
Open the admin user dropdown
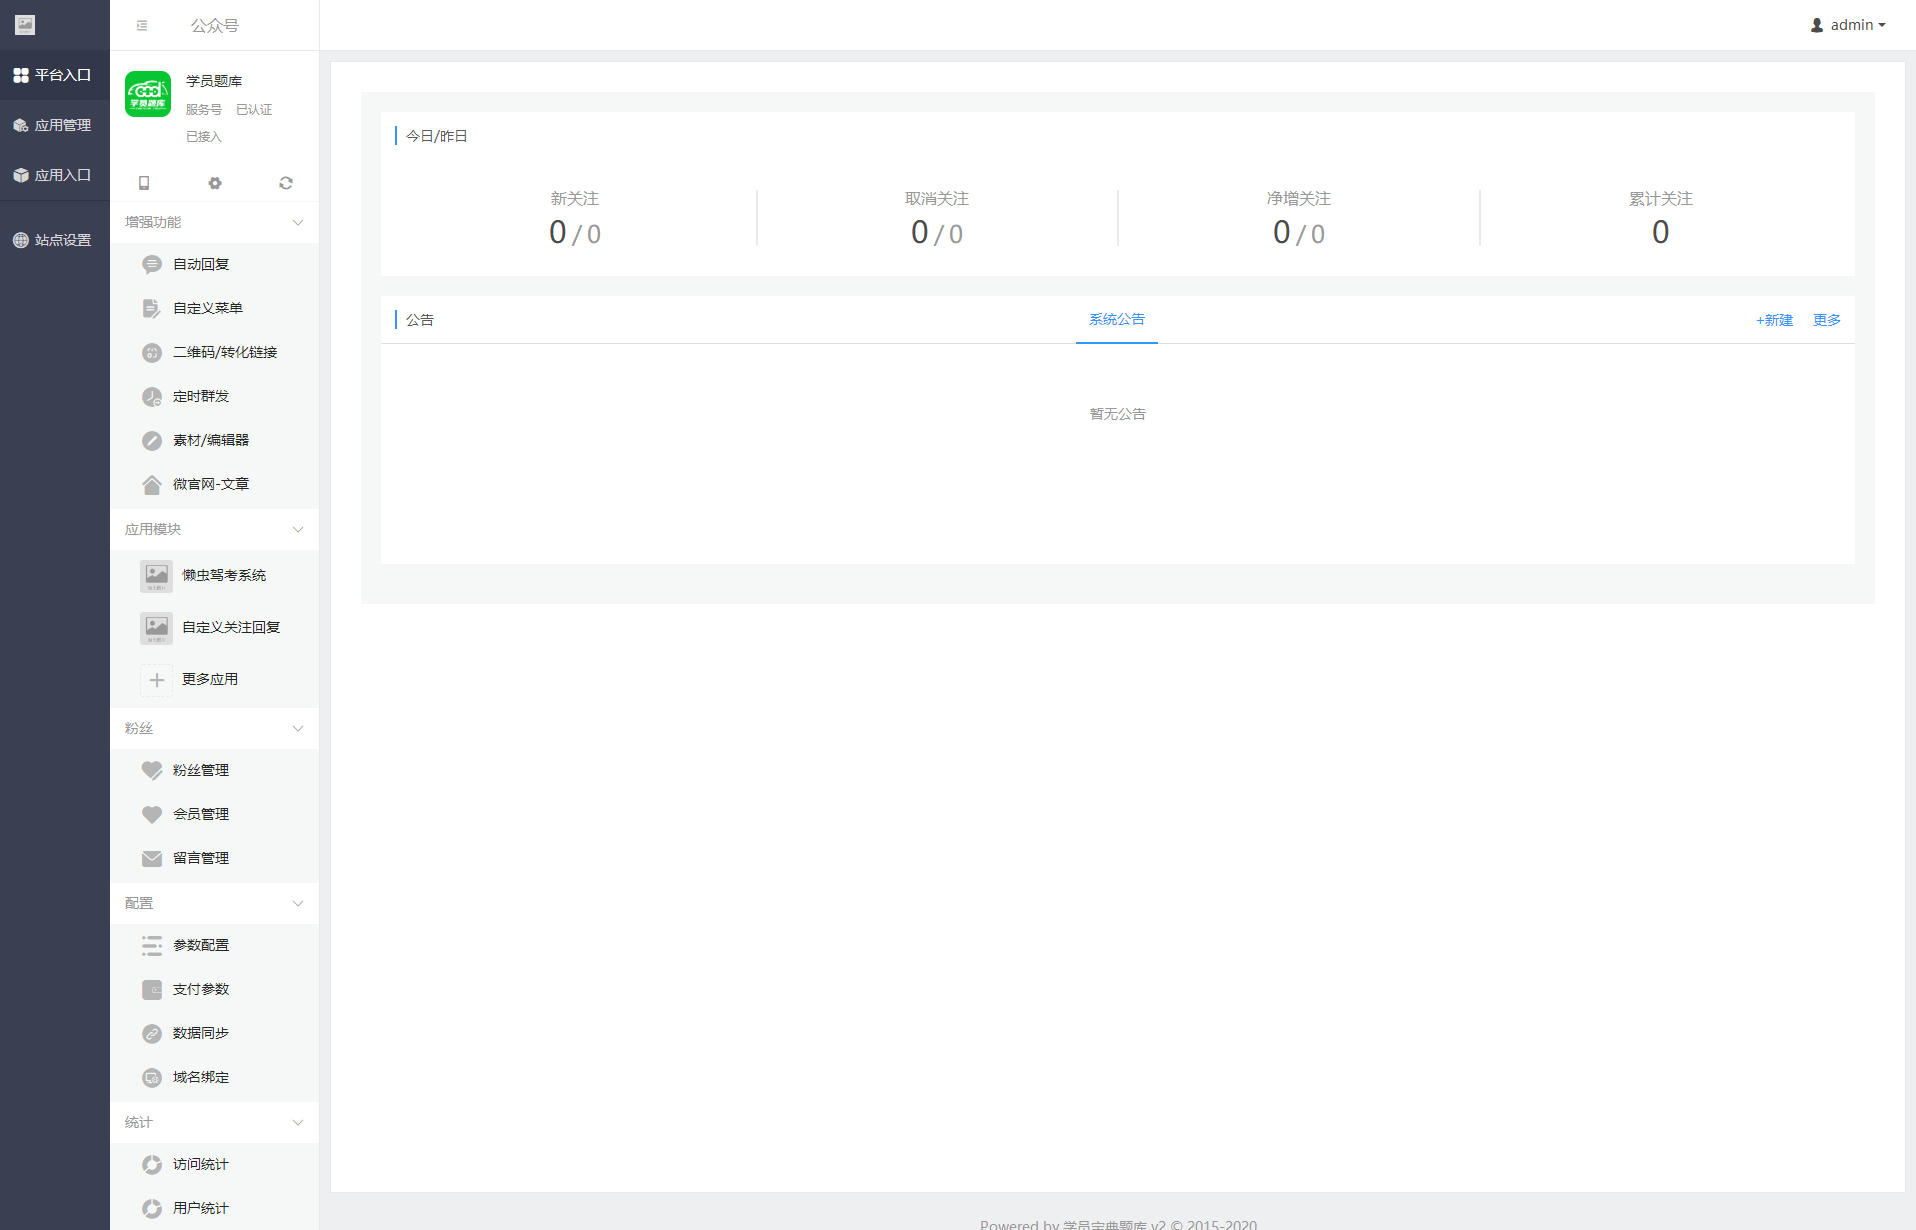coord(1848,25)
